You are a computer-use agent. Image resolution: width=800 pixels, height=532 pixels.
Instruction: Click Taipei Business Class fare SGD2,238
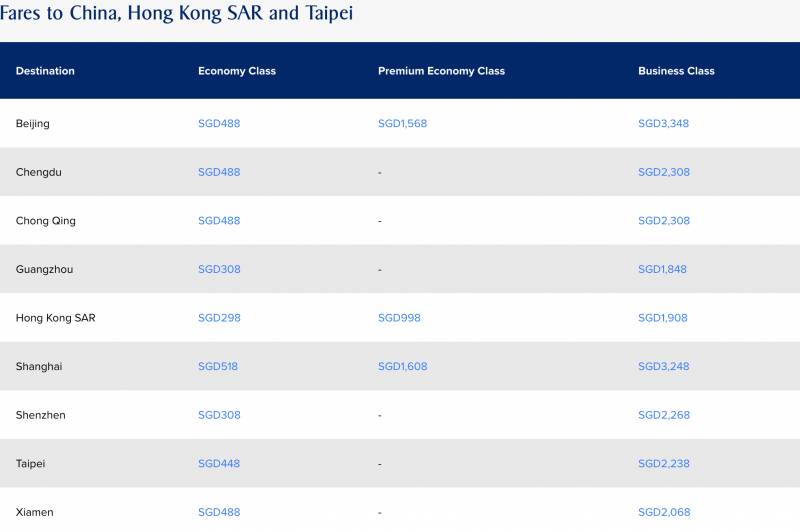click(663, 464)
